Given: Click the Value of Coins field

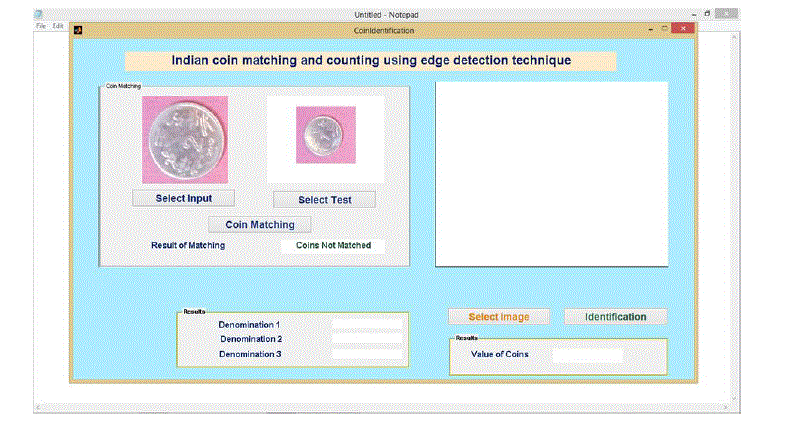Looking at the screenshot, I should (586, 354).
